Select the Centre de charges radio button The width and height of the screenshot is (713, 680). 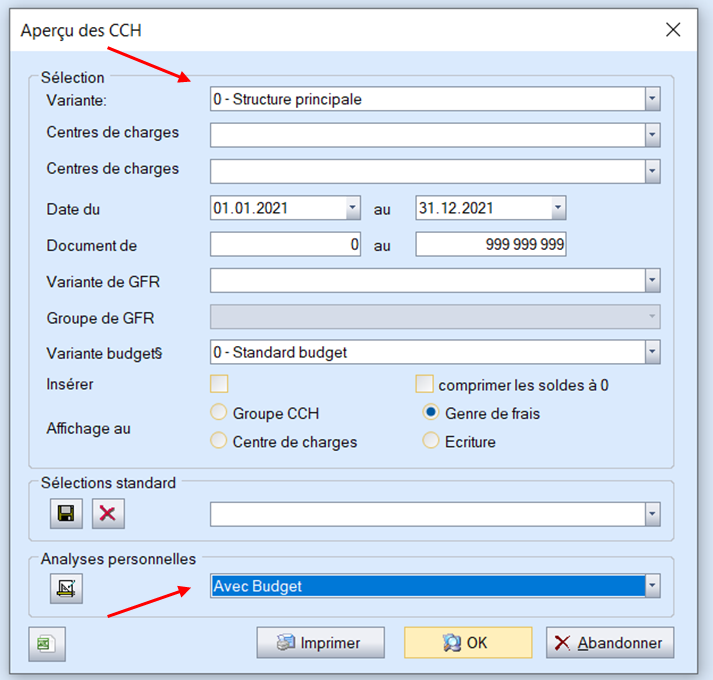click(219, 441)
